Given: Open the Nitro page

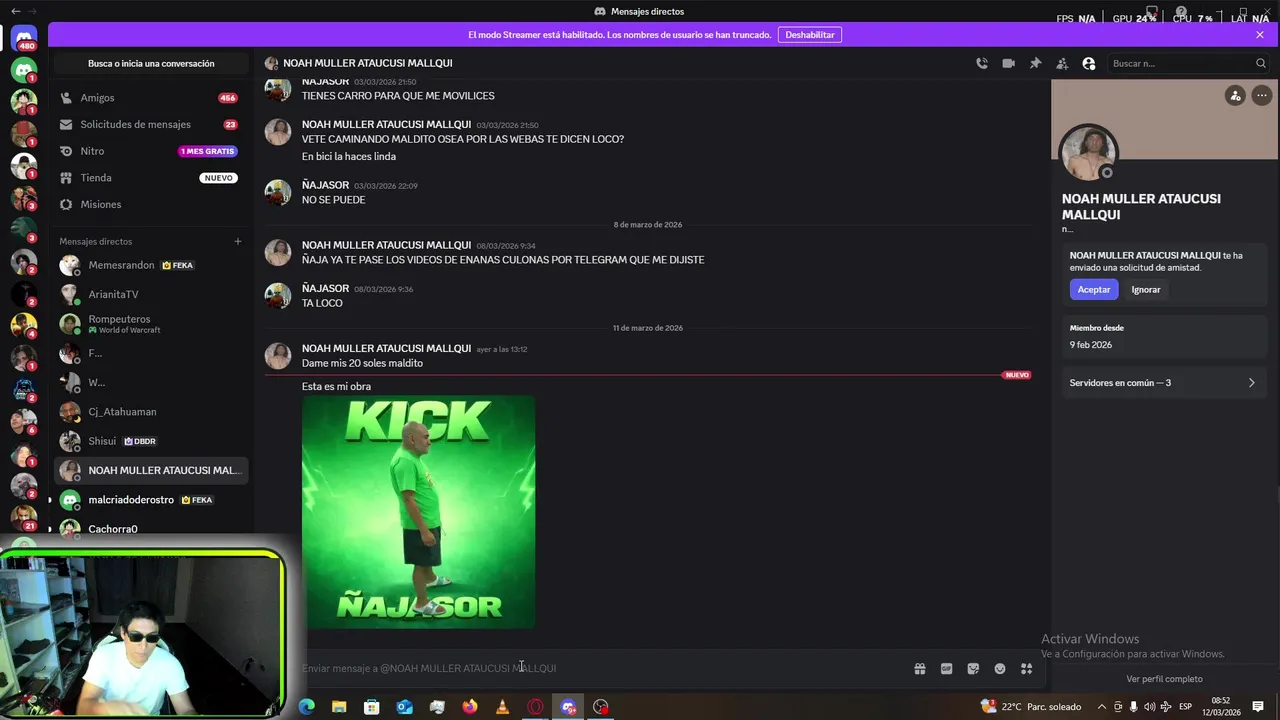Looking at the screenshot, I should 150,151.
